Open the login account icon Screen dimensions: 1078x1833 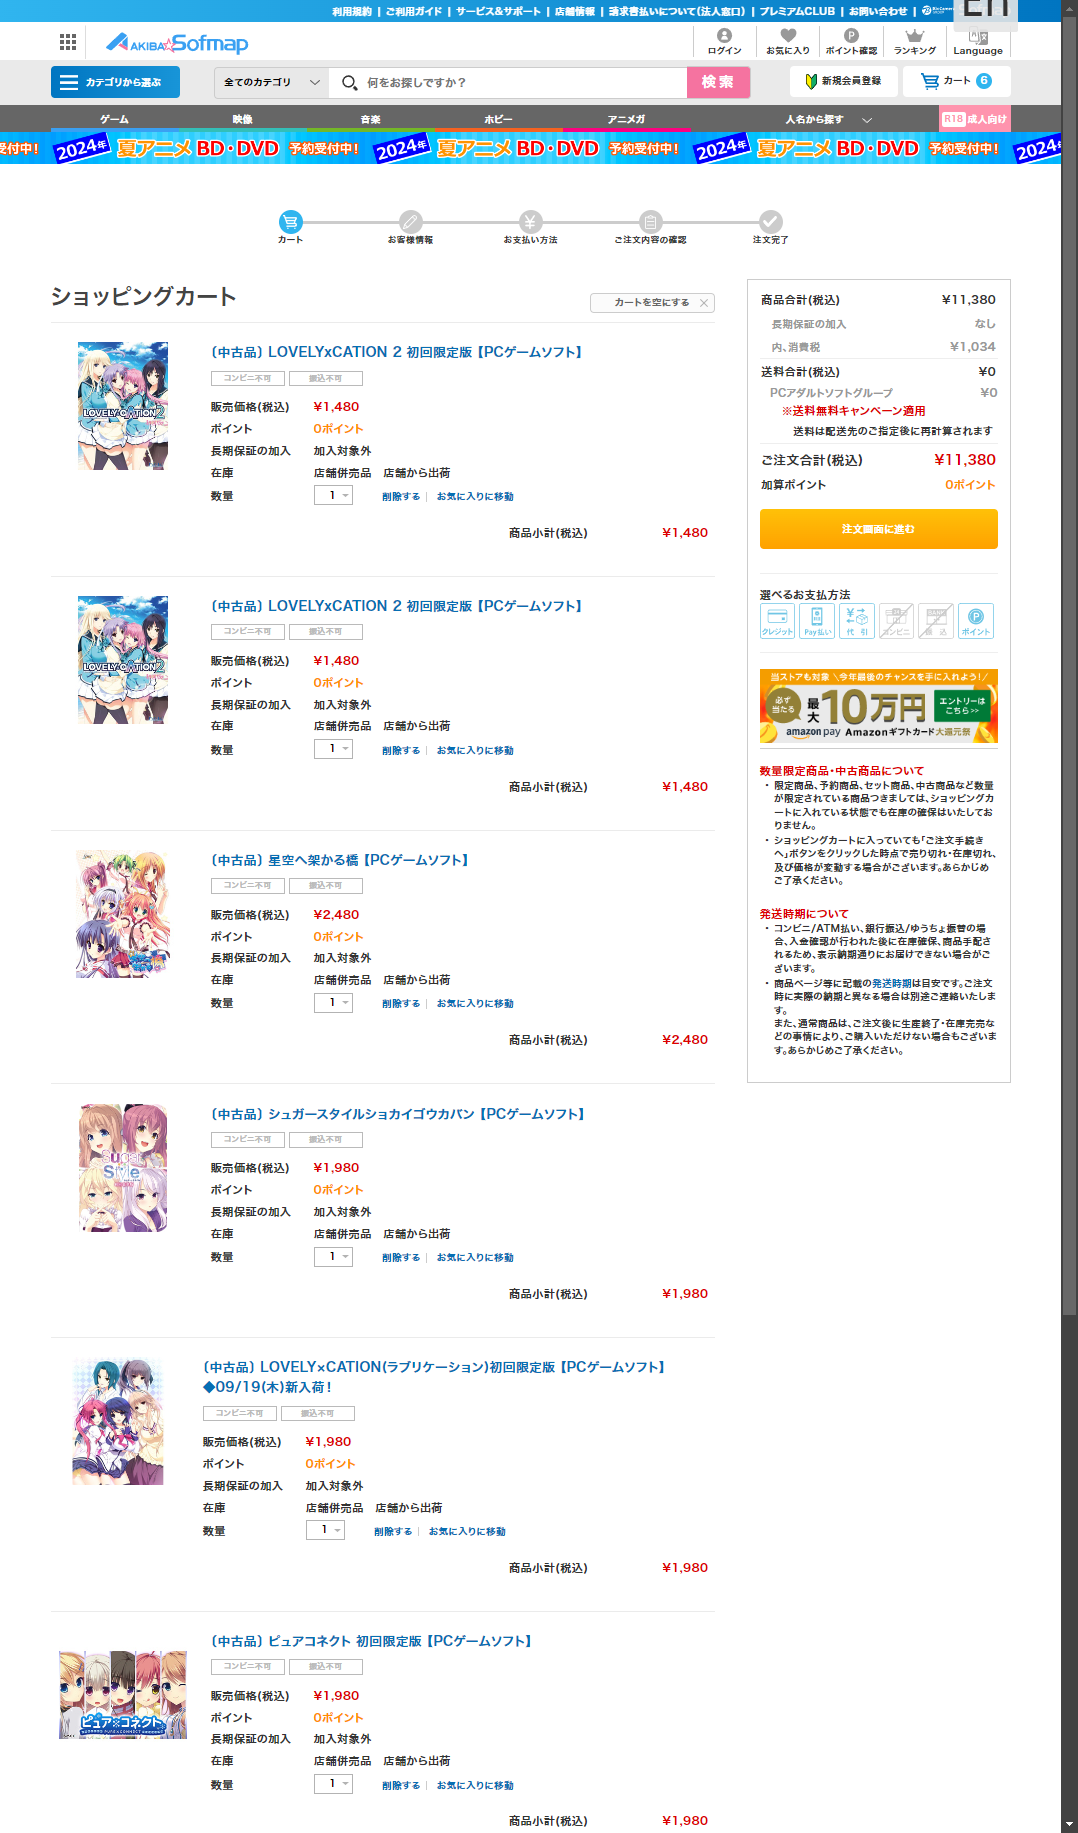724,42
